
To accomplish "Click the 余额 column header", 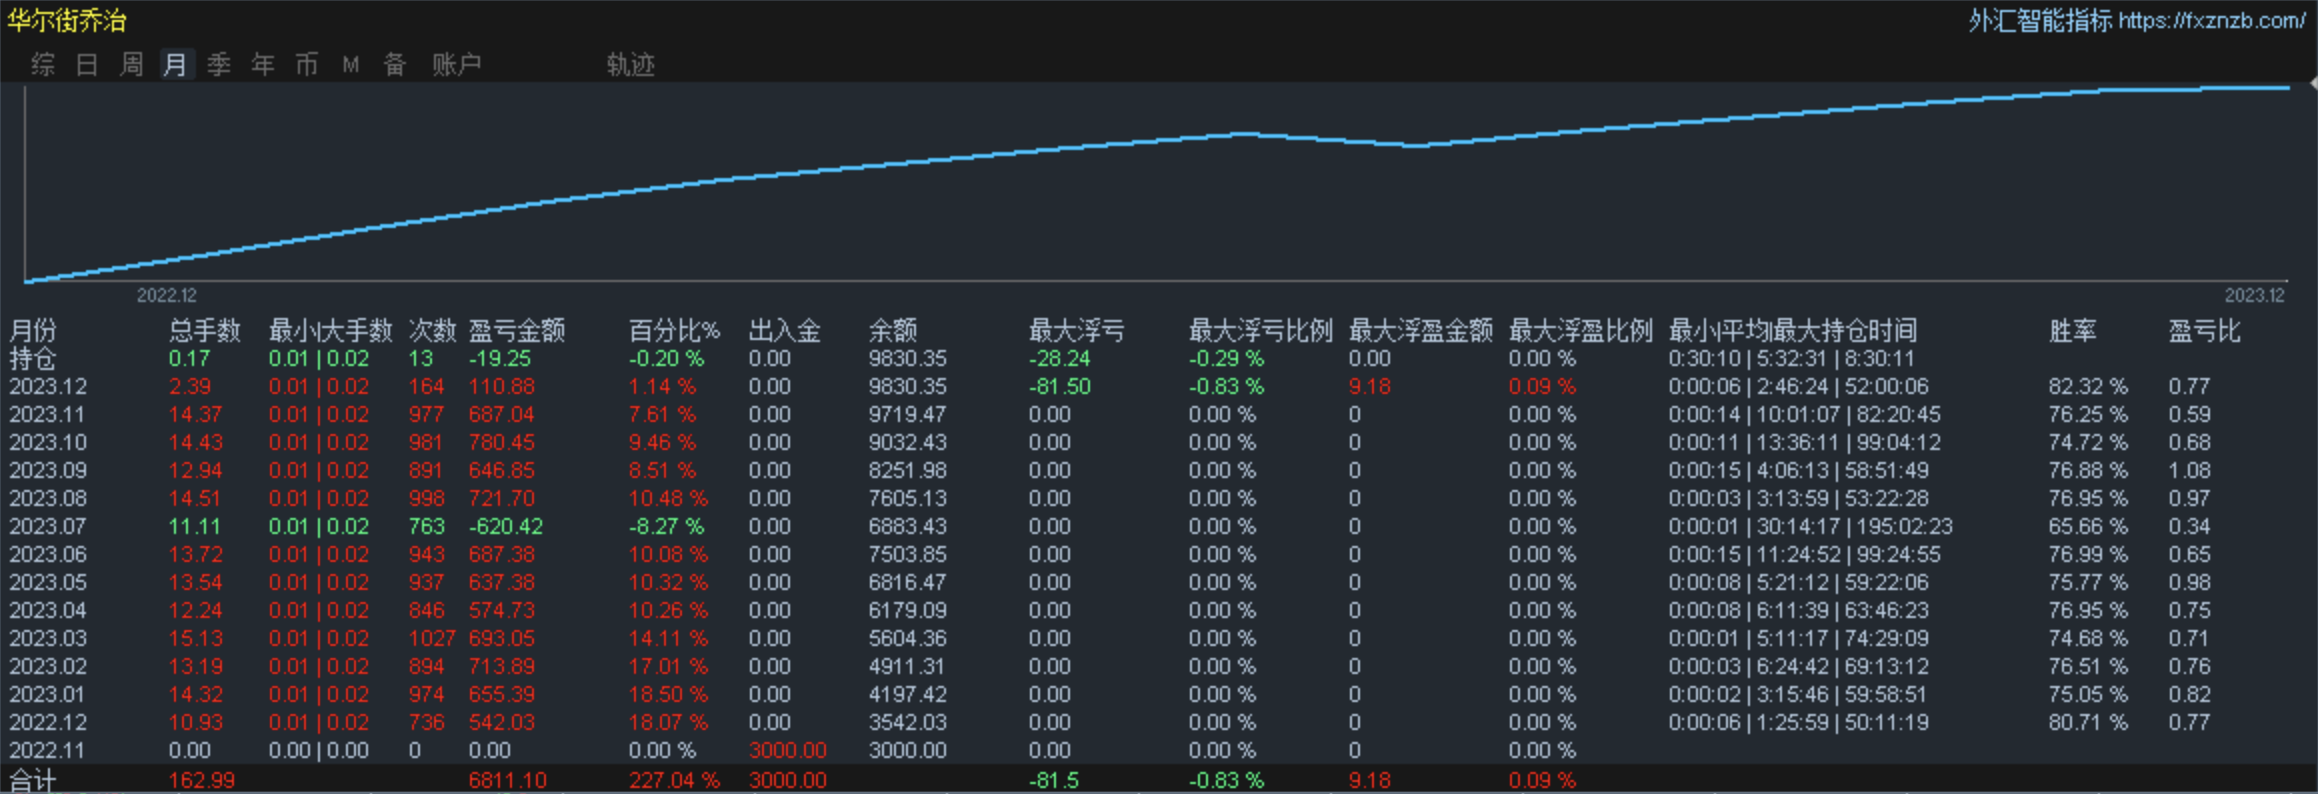I will click(x=893, y=330).
